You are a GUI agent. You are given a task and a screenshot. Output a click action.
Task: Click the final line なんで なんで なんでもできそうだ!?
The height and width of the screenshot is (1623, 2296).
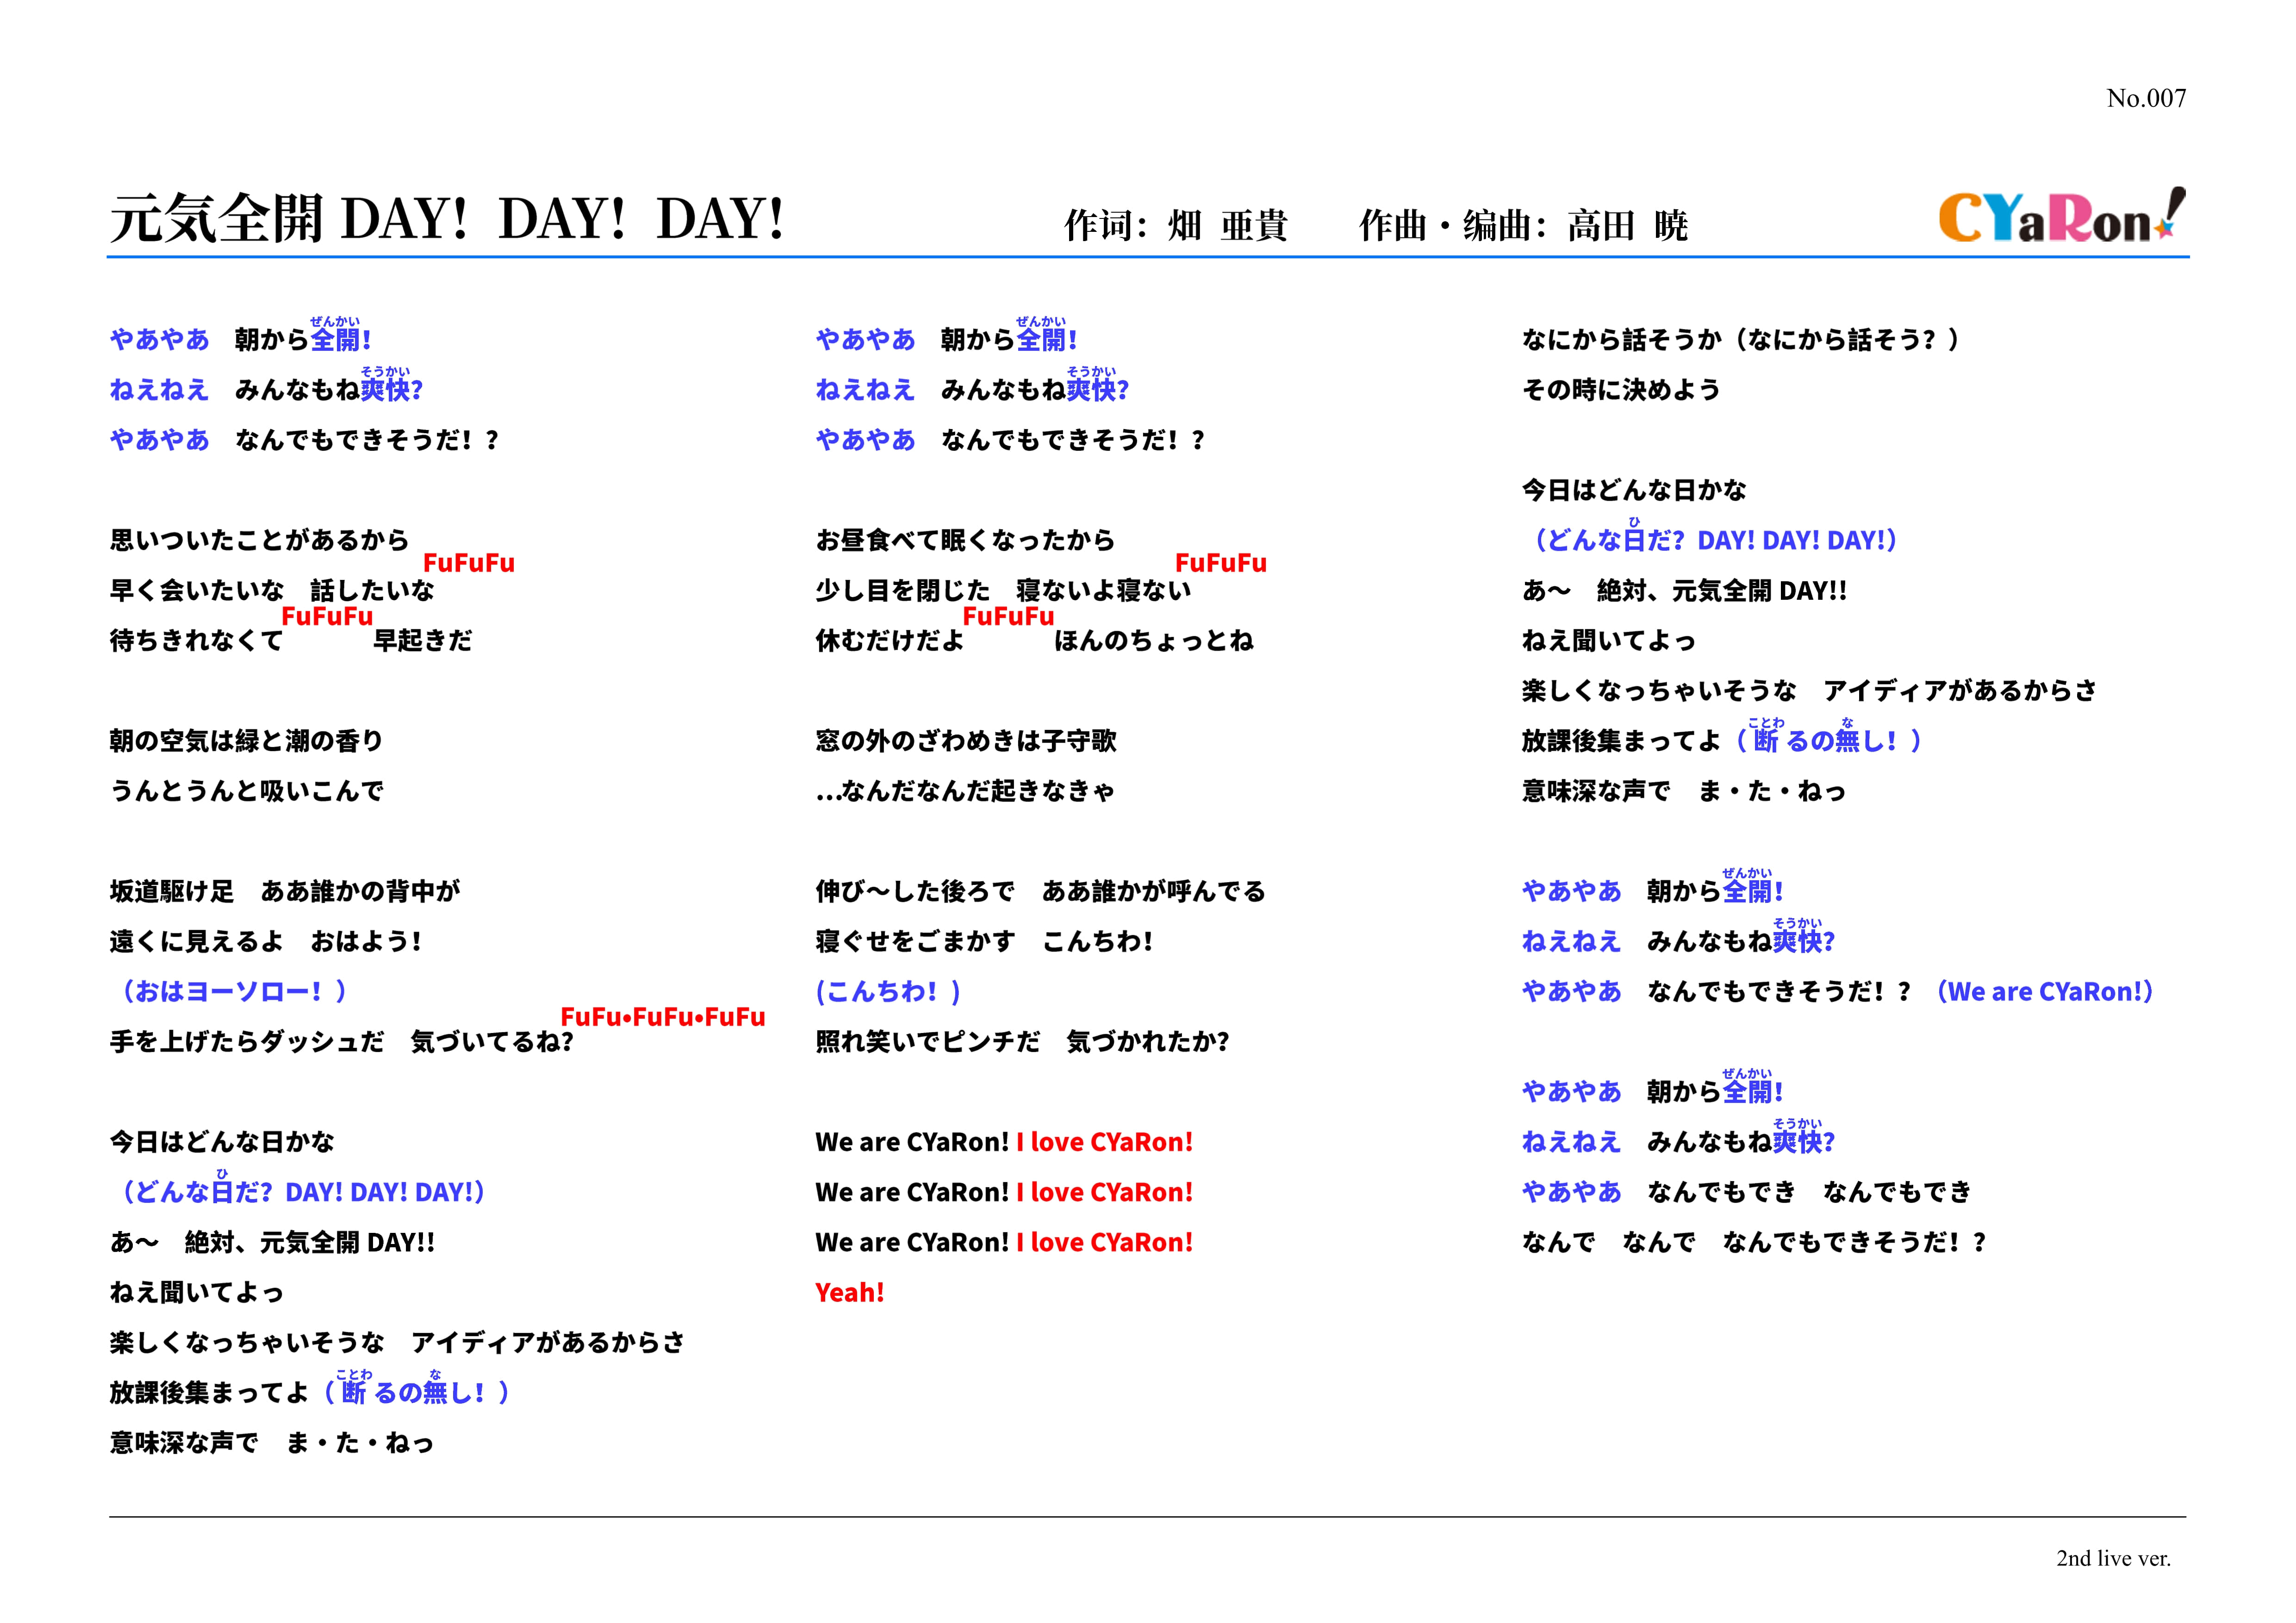[x=1753, y=1242]
